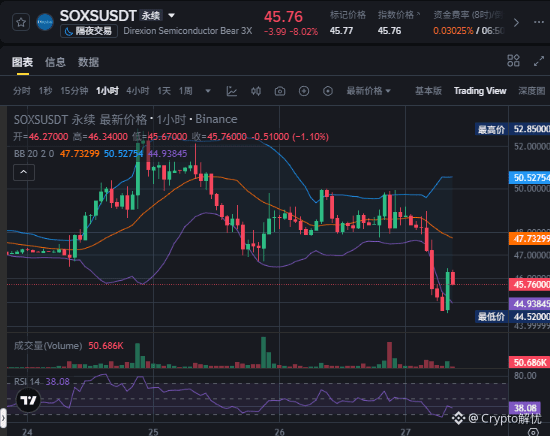The height and width of the screenshot is (436, 550).
Task: Click the circled plus icon
Action: pos(304,91)
